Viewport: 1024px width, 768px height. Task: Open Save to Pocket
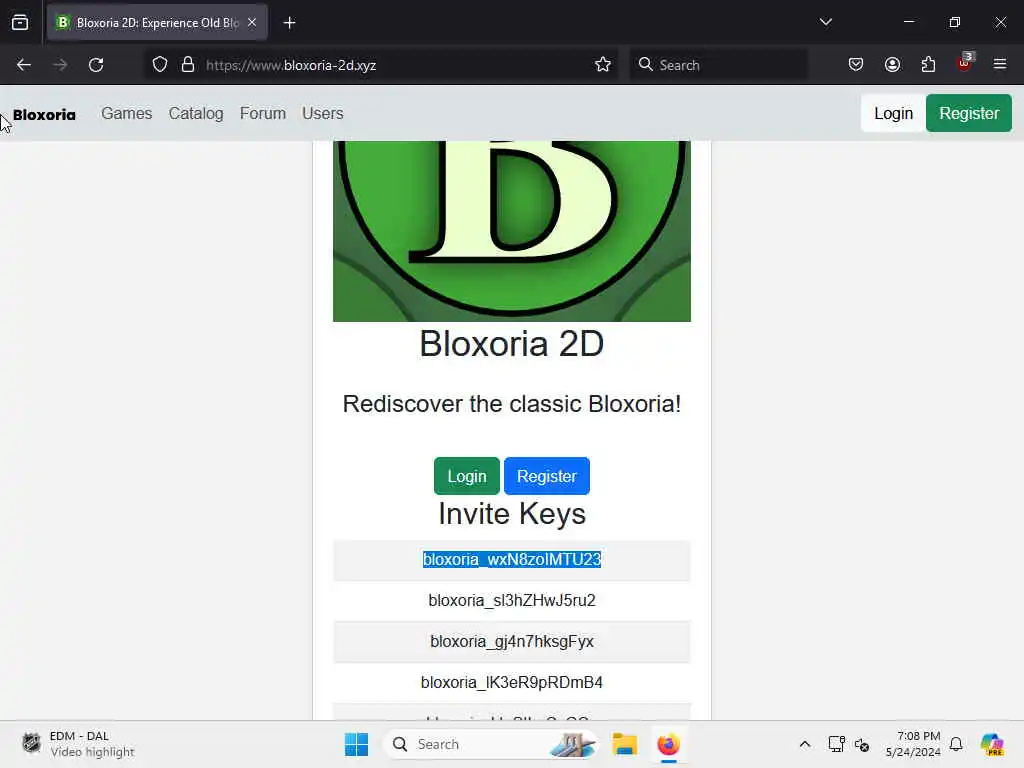coord(856,65)
